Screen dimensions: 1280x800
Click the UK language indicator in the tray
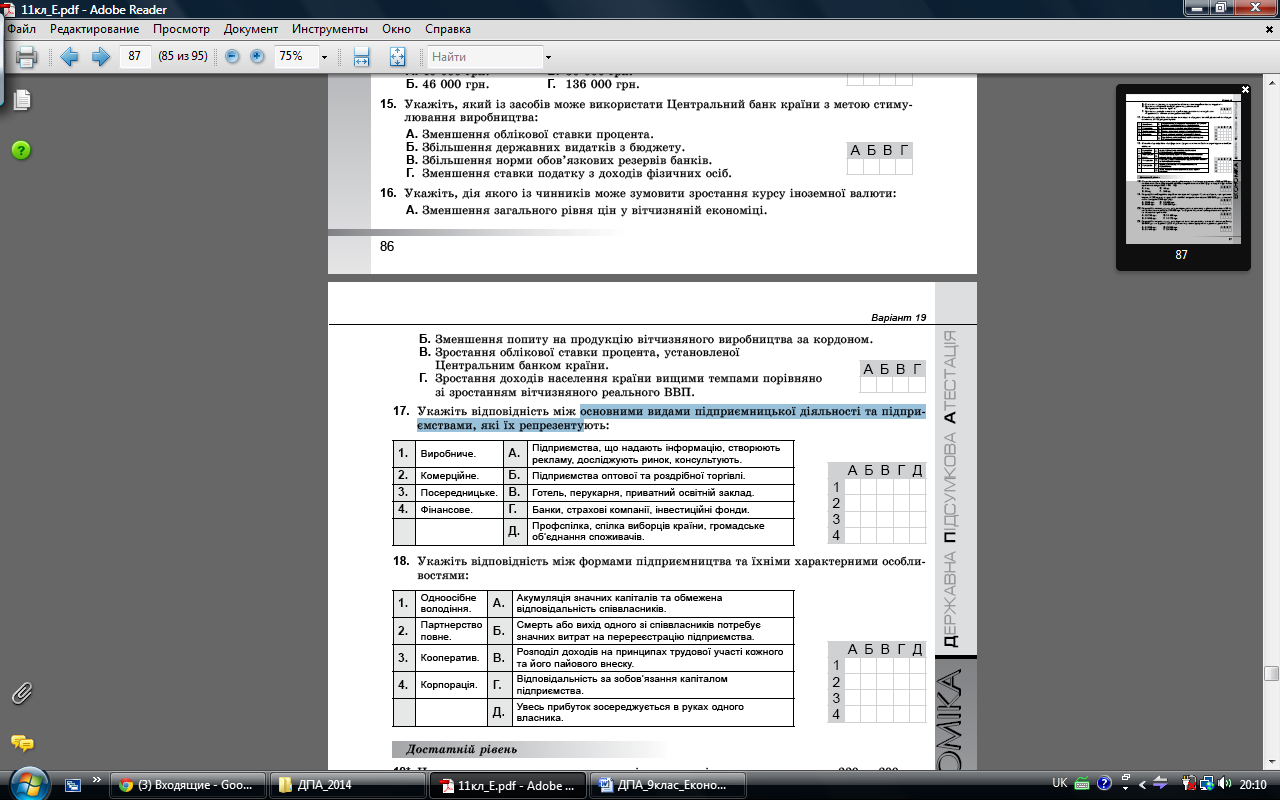[x=1060, y=784]
